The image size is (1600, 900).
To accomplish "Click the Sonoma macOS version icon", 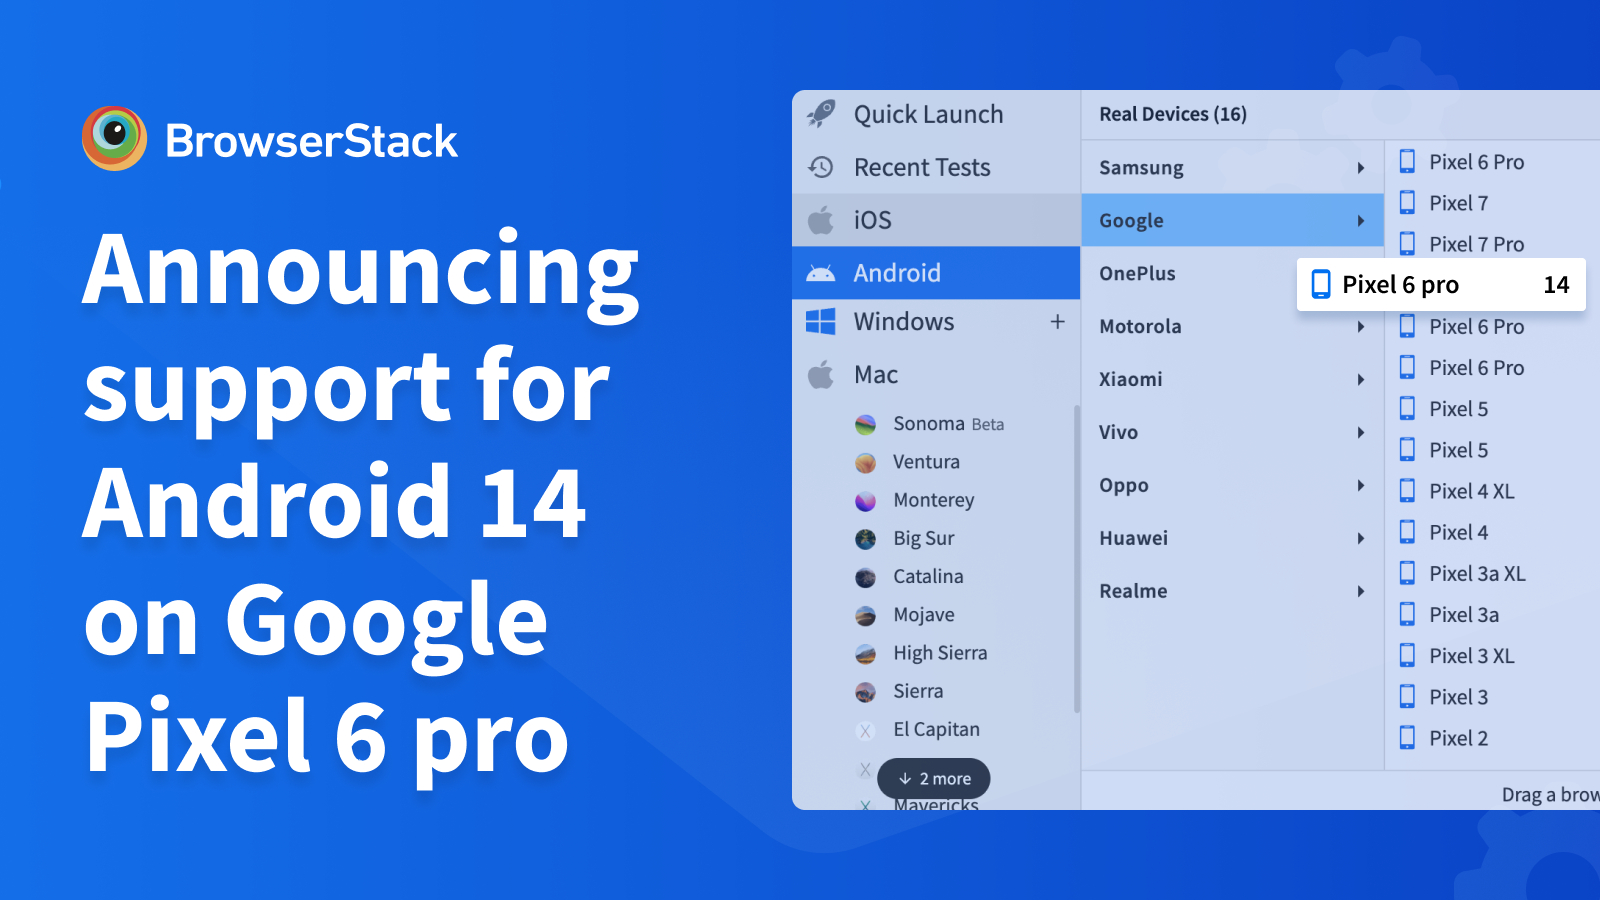I will pyautogui.click(x=866, y=425).
